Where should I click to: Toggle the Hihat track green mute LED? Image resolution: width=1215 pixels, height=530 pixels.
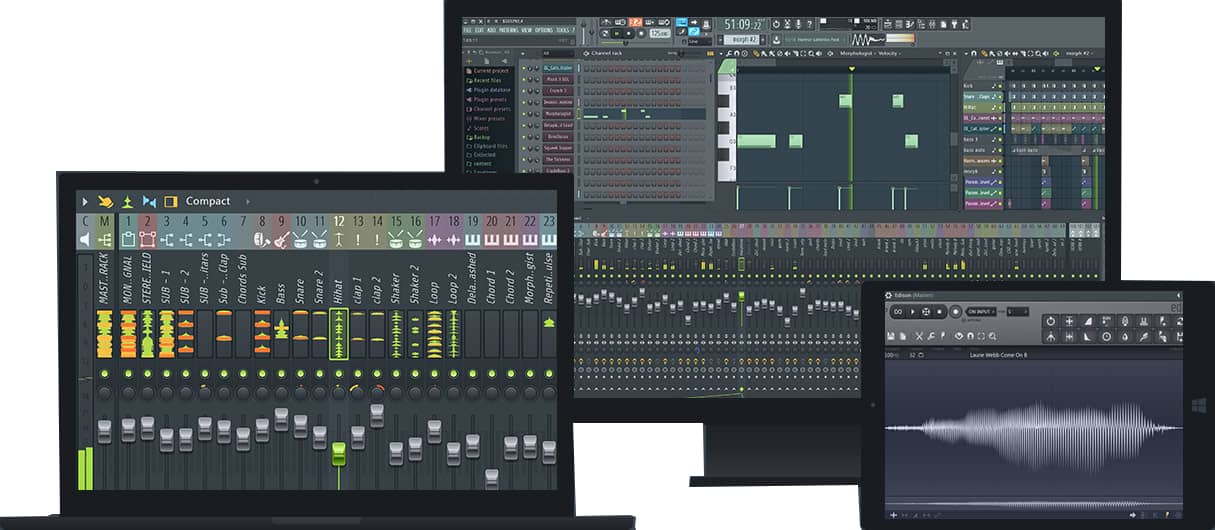coord(339,373)
